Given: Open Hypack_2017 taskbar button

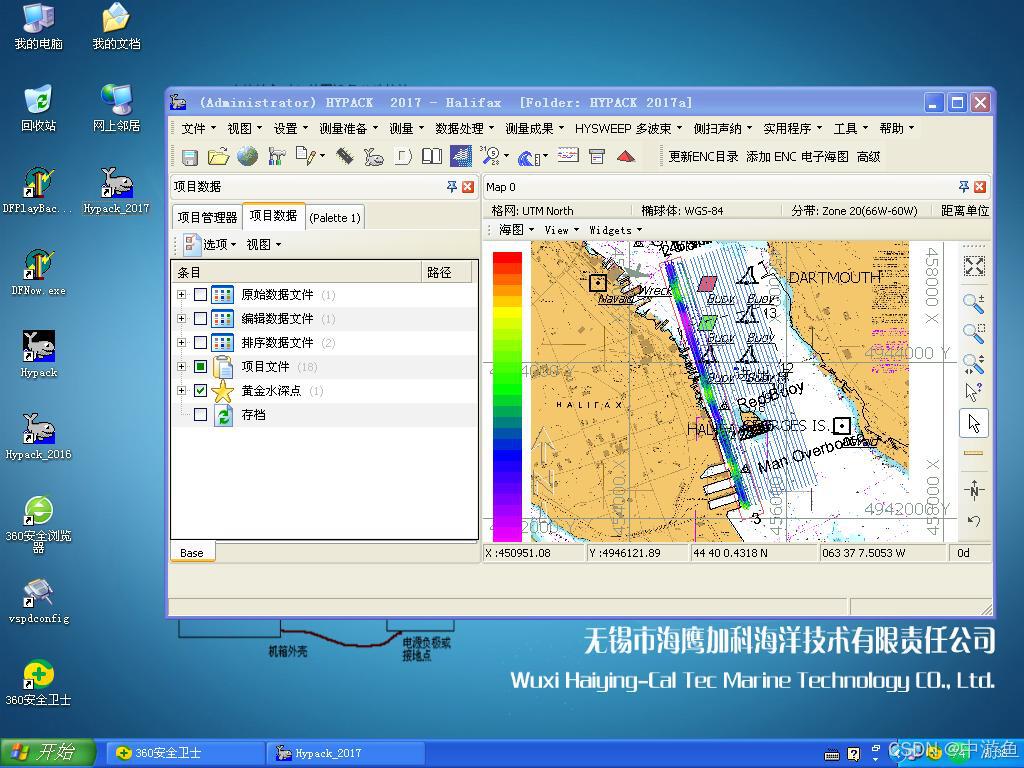Looking at the screenshot, I should [345, 753].
